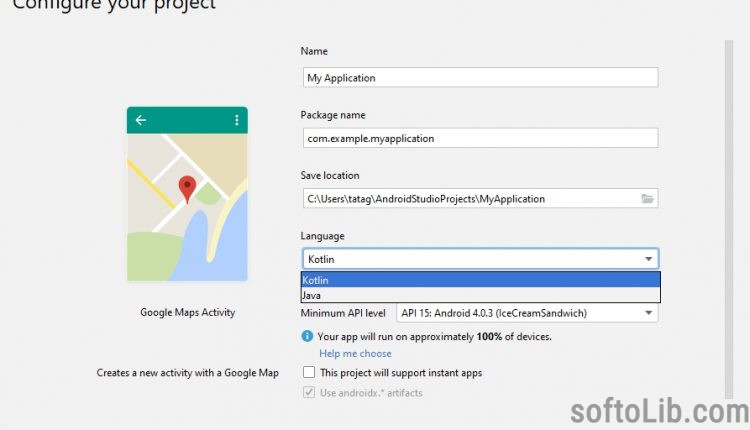
Task: Expand the Minimum API level dropdown
Action: click(527, 313)
